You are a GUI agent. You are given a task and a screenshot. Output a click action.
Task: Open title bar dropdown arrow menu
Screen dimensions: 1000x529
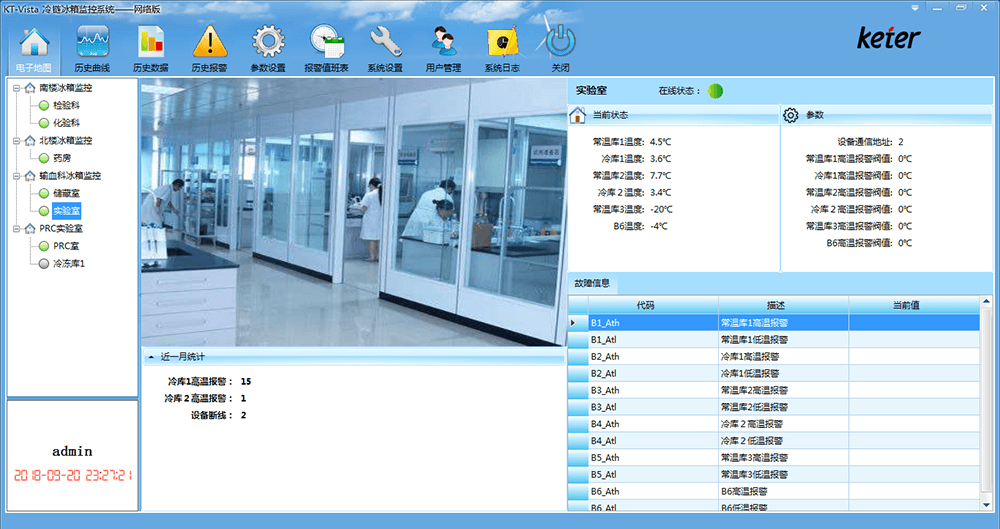(915, 8)
